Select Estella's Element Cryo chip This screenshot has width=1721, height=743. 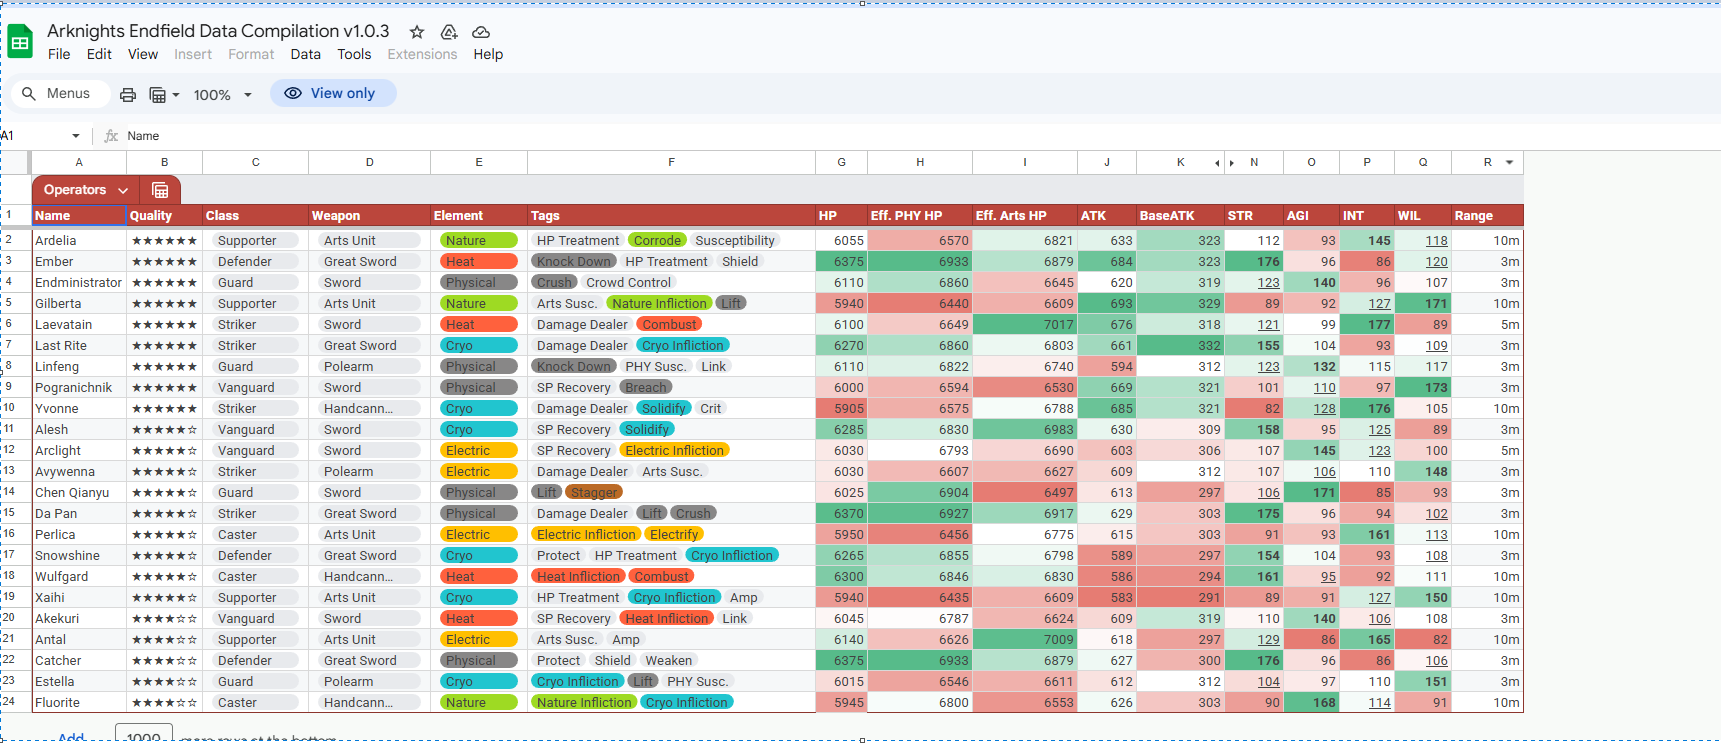click(x=478, y=681)
